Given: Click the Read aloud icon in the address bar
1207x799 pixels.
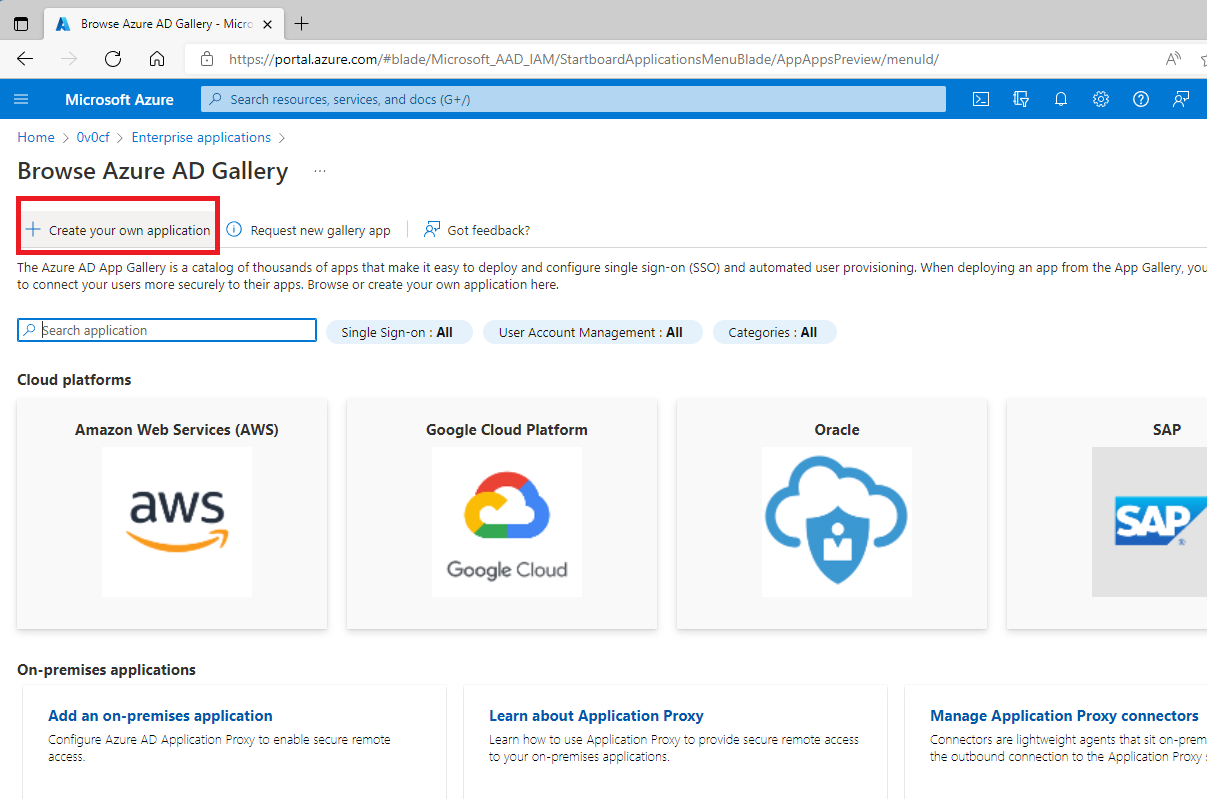Looking at the screenshot, I should click(1174, 59).
